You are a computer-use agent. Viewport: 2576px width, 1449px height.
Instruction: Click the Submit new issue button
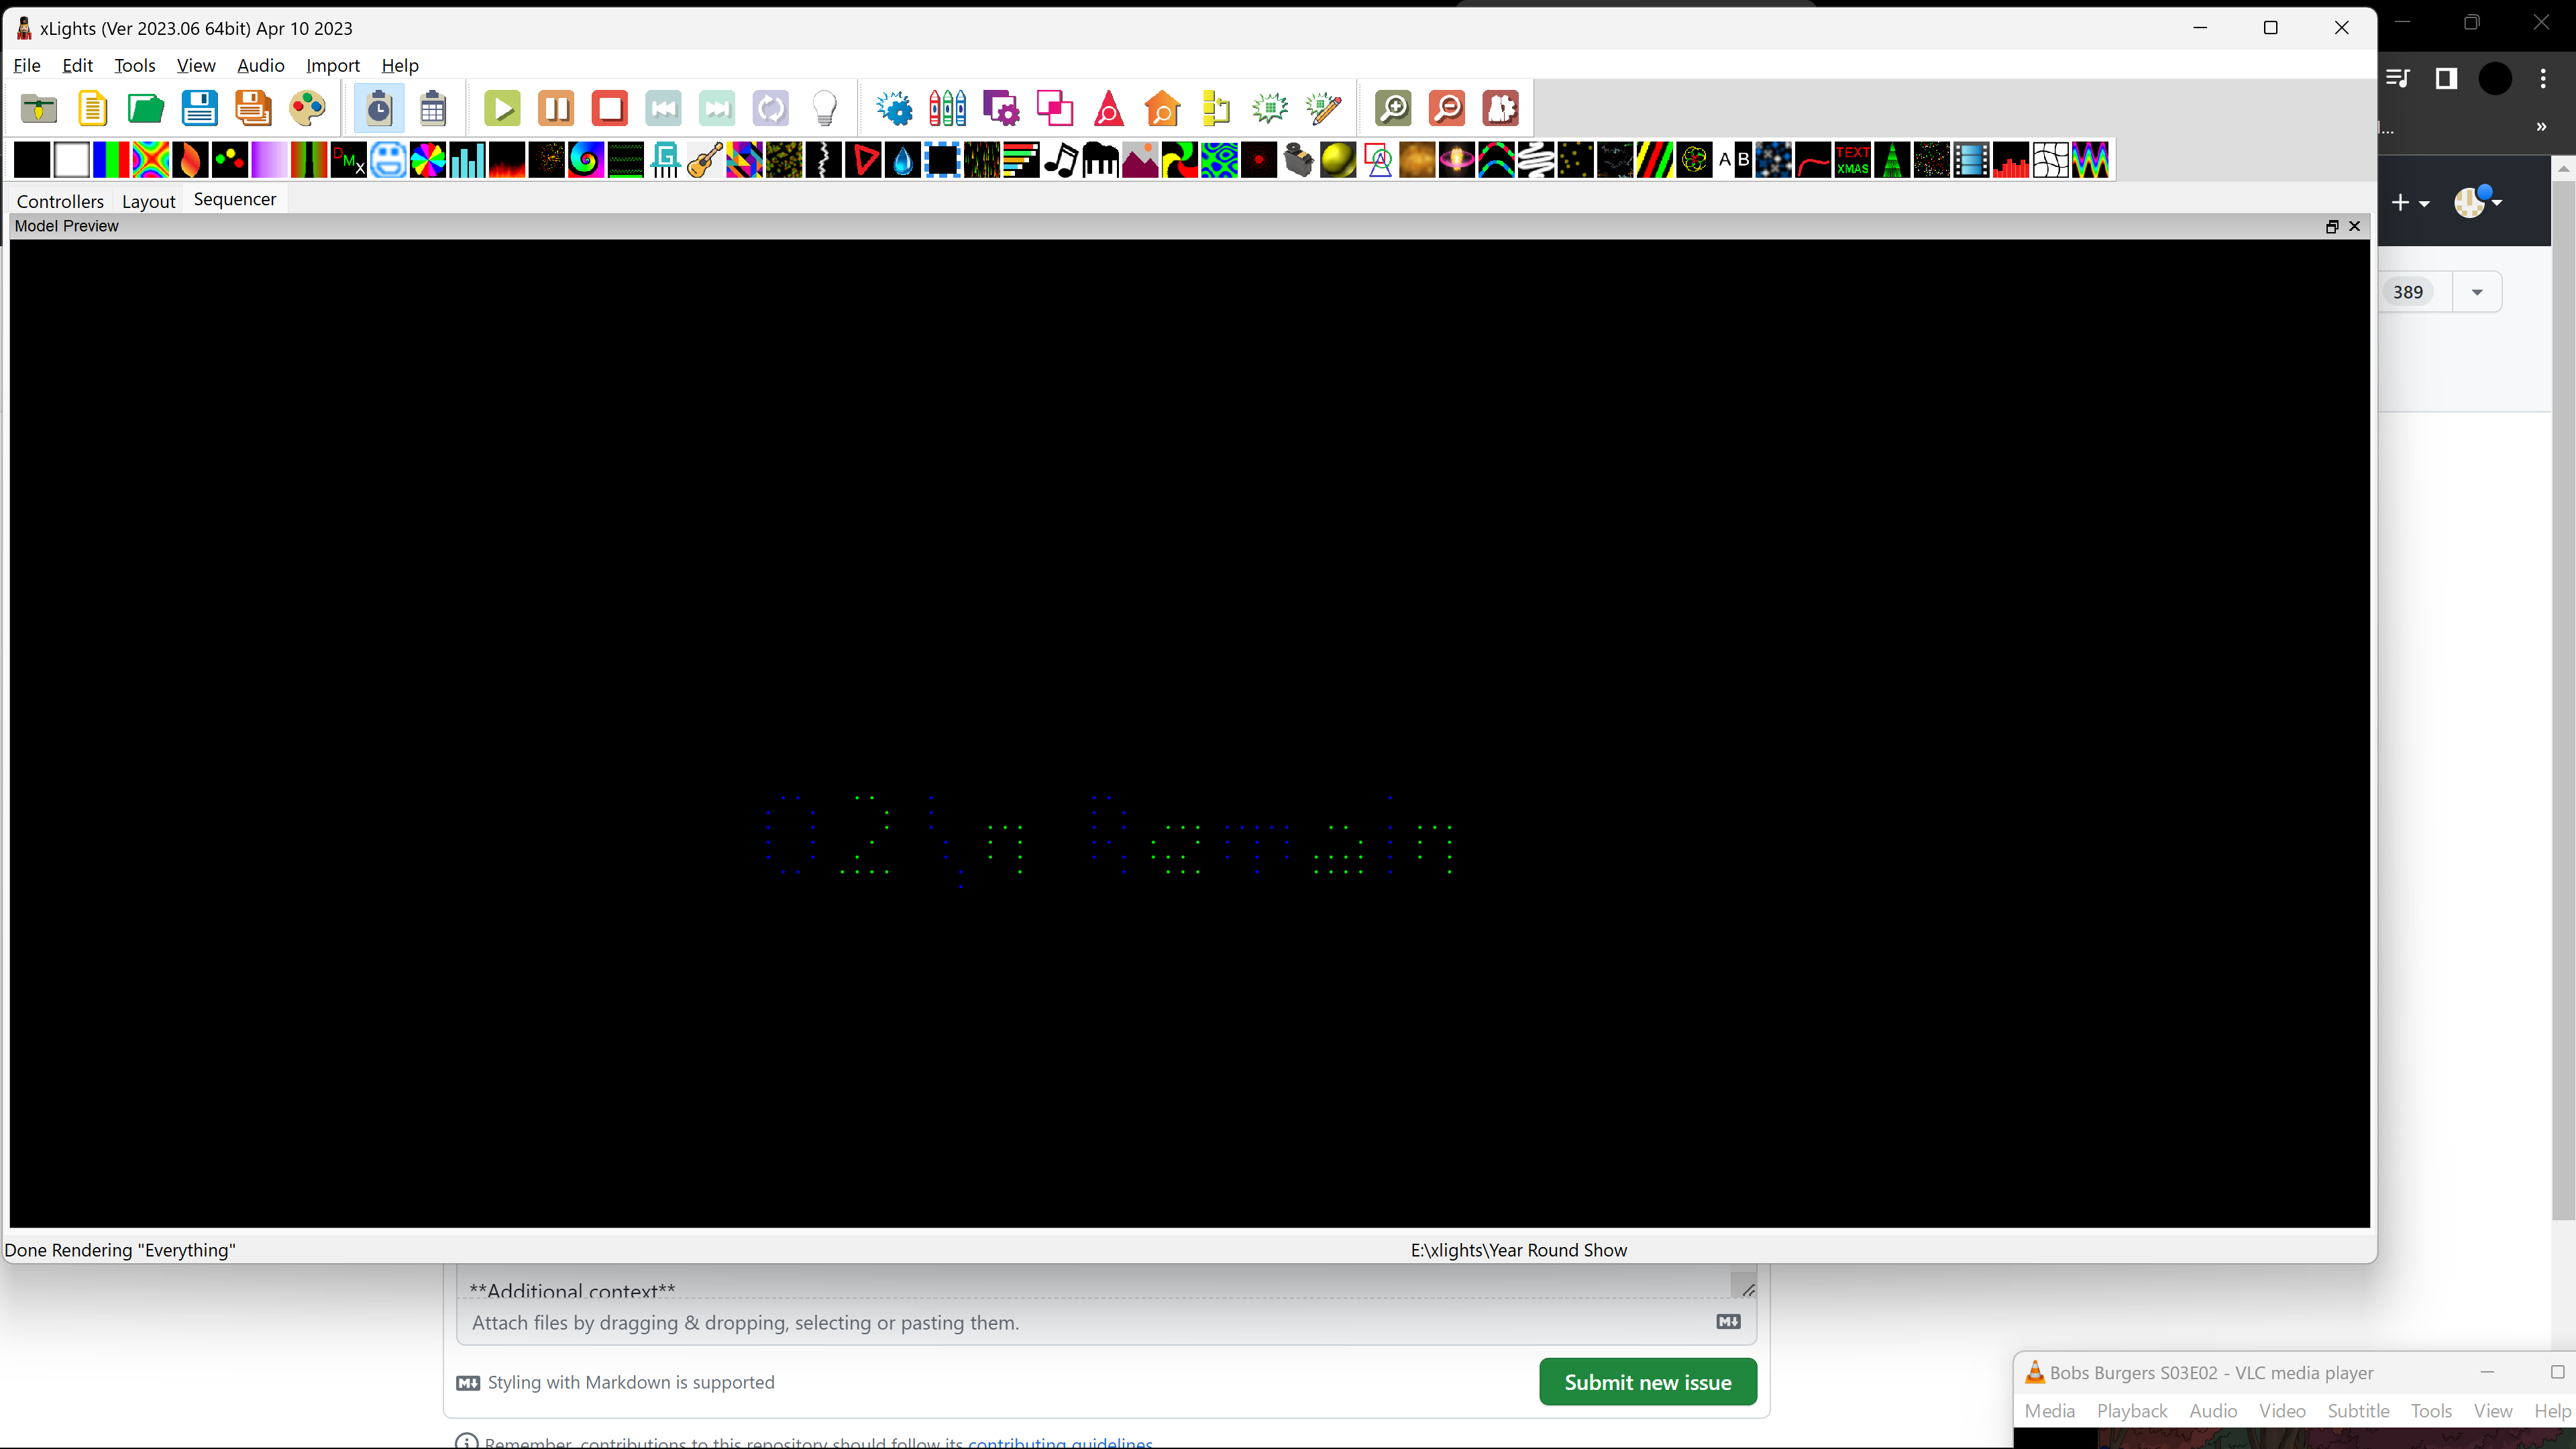pos(1648,1381)
